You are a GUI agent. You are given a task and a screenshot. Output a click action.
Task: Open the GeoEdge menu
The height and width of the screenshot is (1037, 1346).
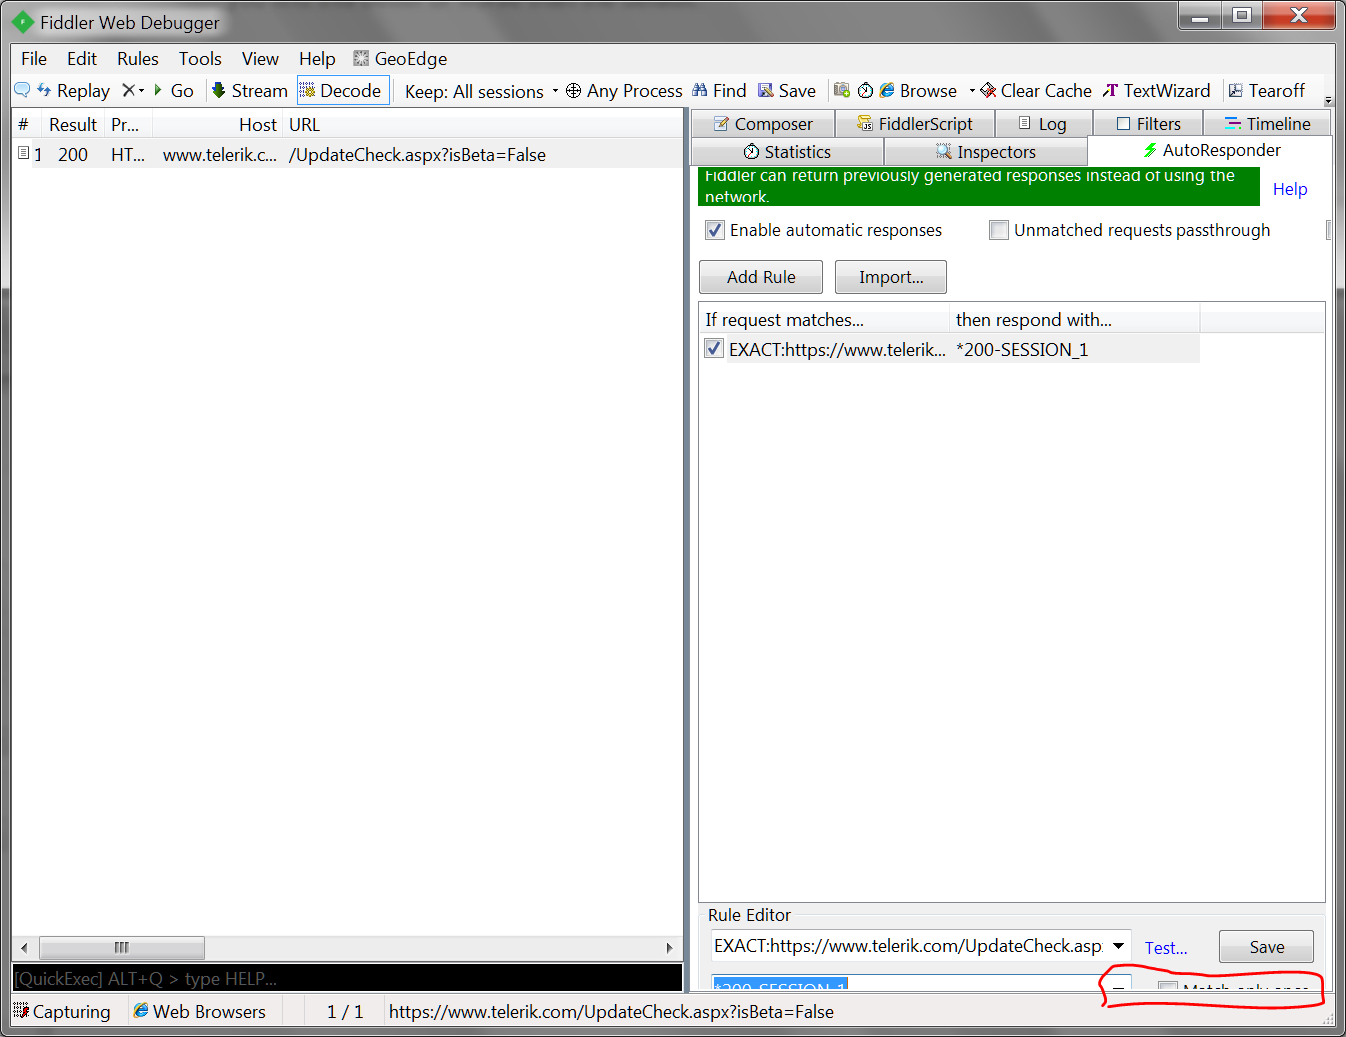[400, 59]
